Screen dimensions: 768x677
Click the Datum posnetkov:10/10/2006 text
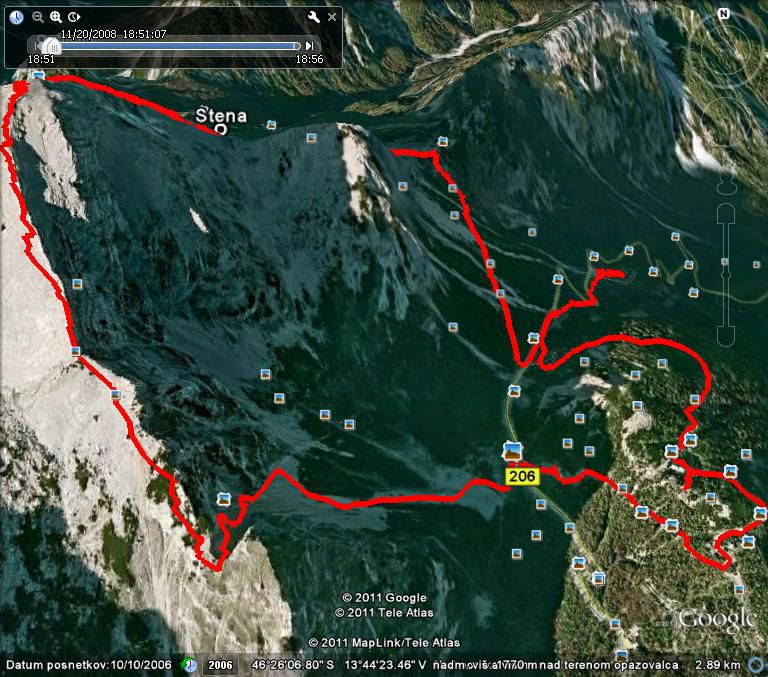click(89, 665)
